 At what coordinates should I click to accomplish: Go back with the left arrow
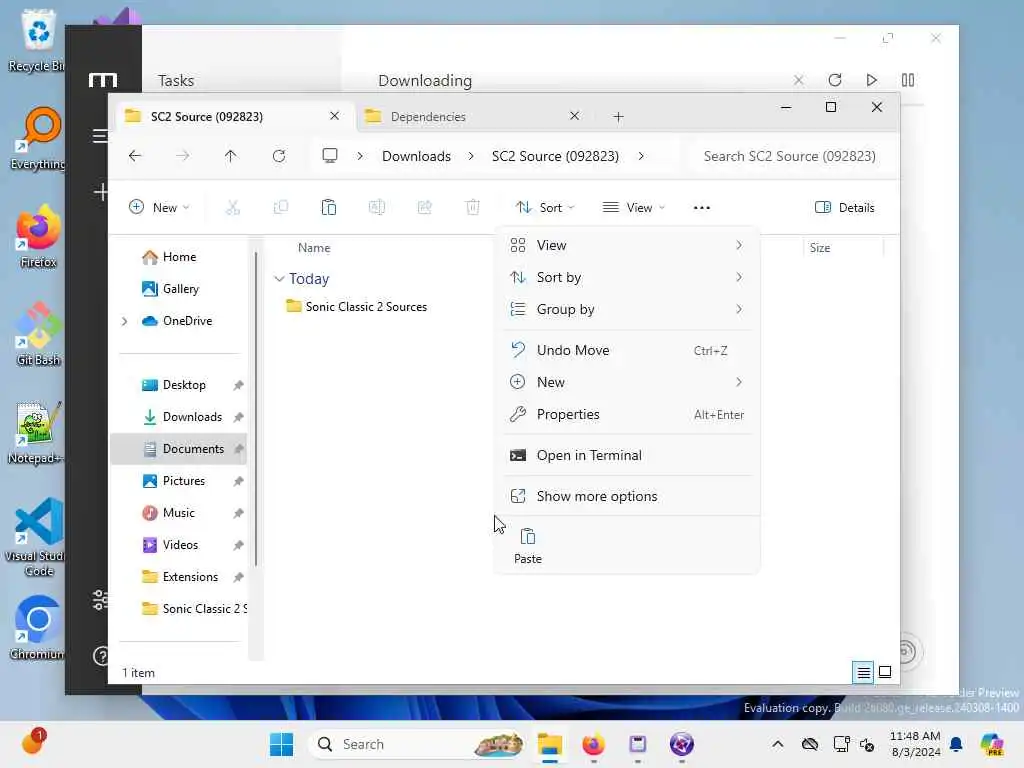pyautogui.click(x=135, y=156)
